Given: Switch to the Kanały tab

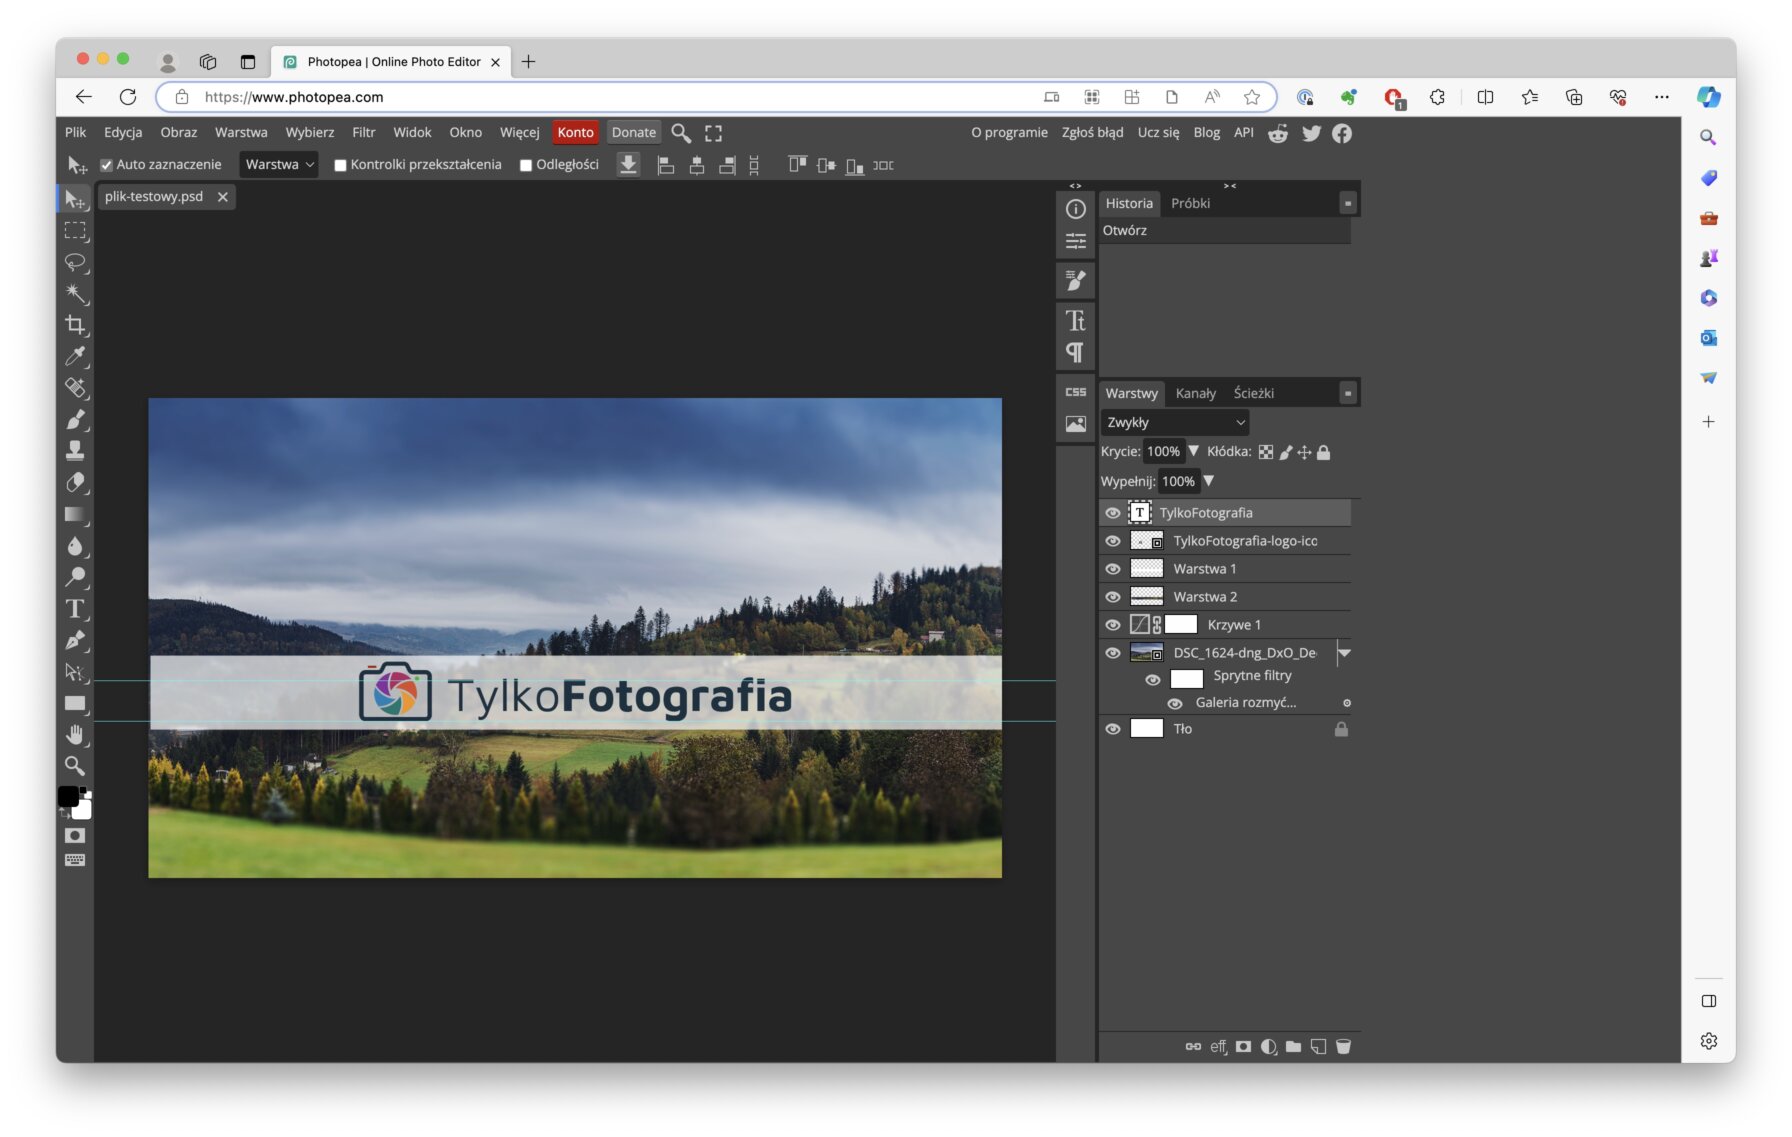Looking at the screenshot, I should coord(1195,393).
